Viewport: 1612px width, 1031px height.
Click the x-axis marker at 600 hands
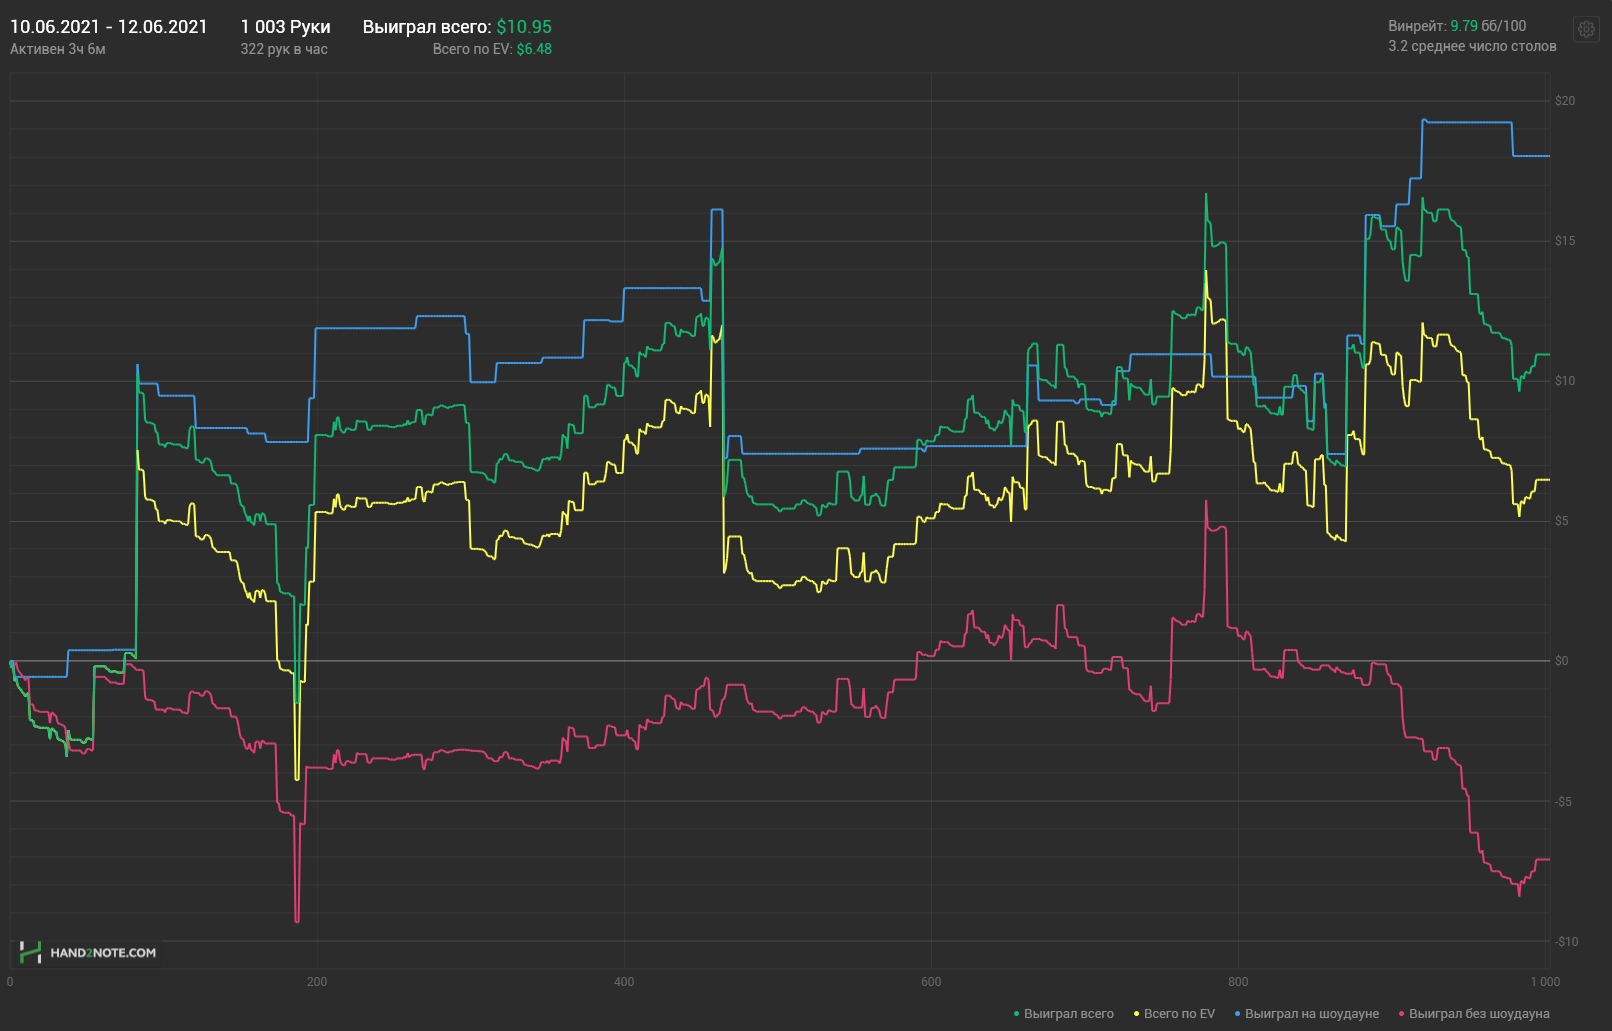[931, 982]
